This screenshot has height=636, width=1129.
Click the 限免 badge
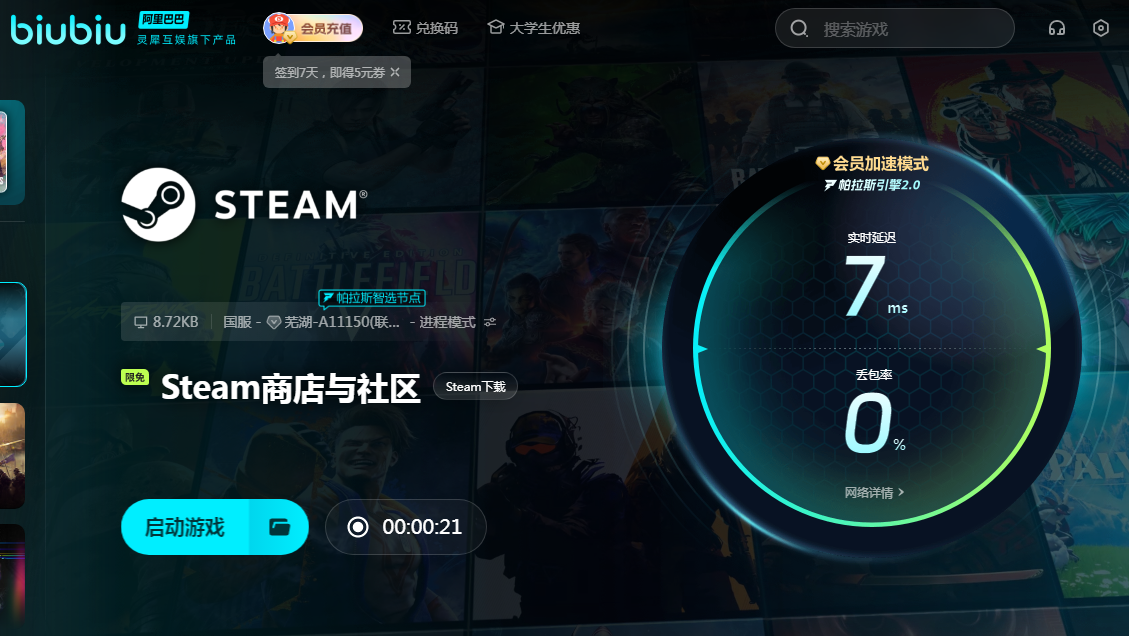tap(135, 377)
